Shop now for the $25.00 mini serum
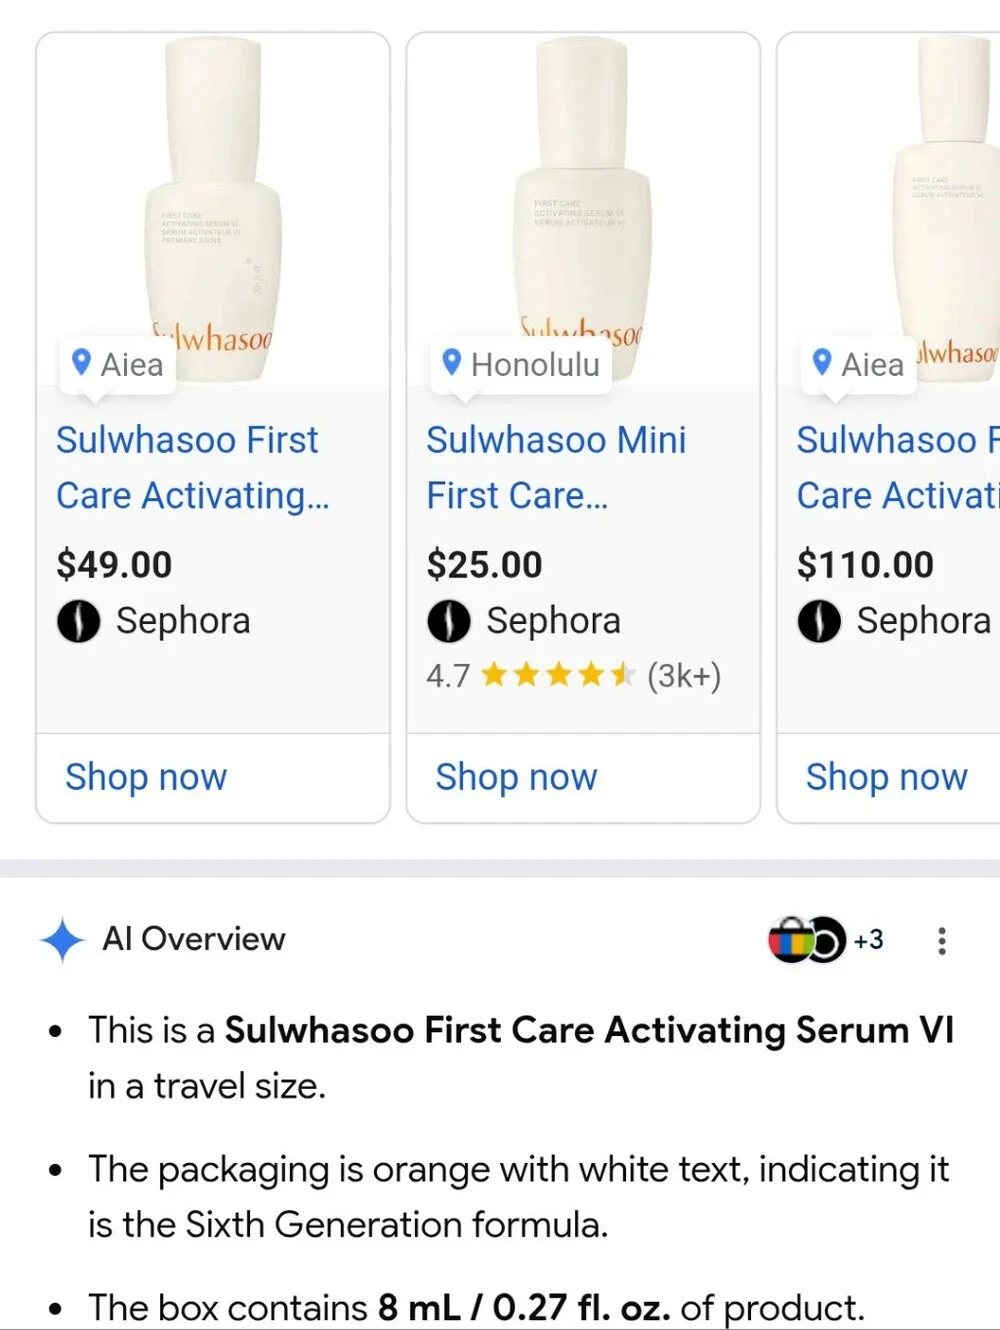The height and width of the screenshot is (1330, 1000). click(x=516, y=777)
